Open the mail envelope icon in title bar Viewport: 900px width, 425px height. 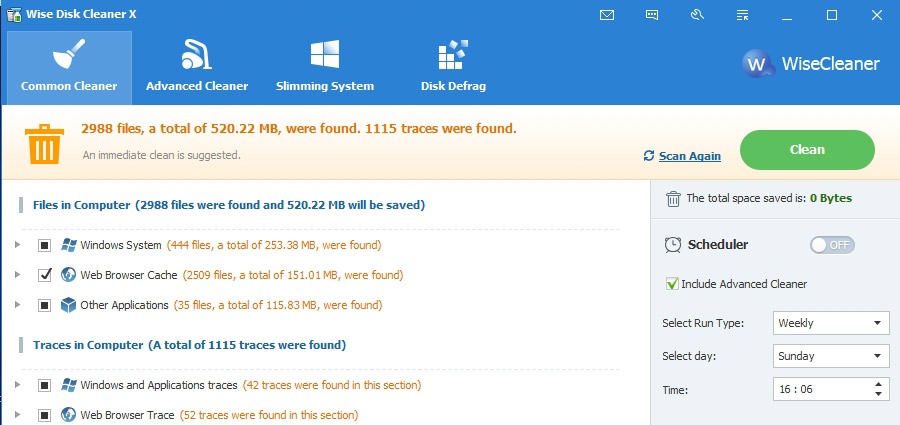click(x=607, y=16)
